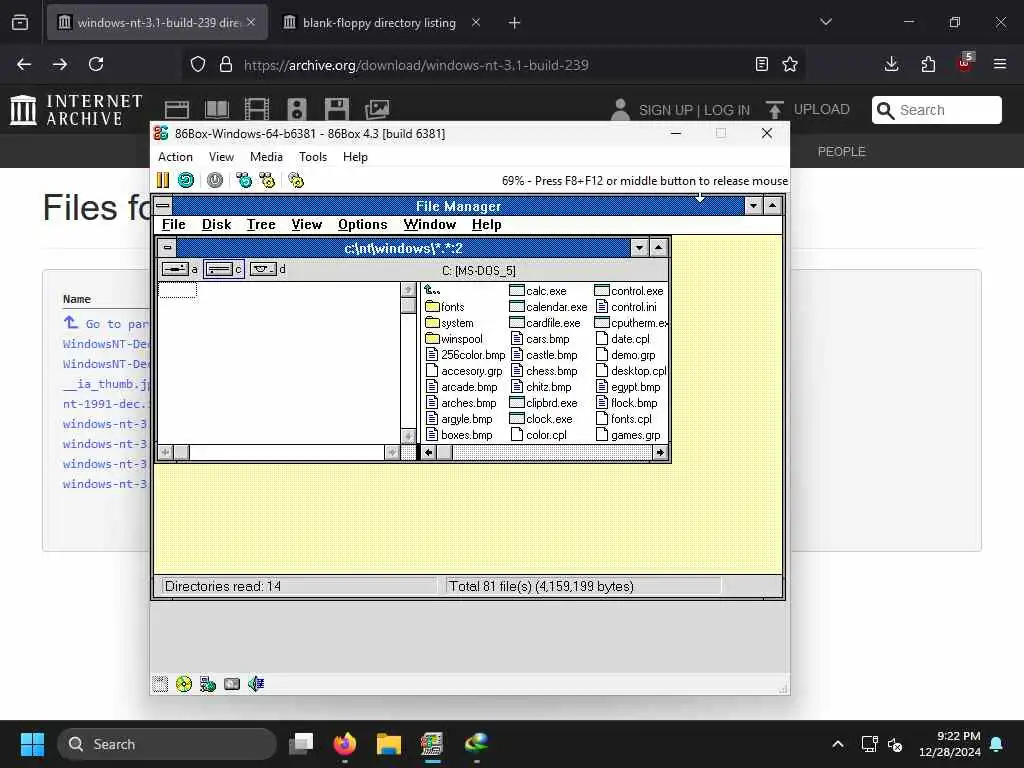
Task: Open the 86Box Tools menu
Action: coord(313,157)
